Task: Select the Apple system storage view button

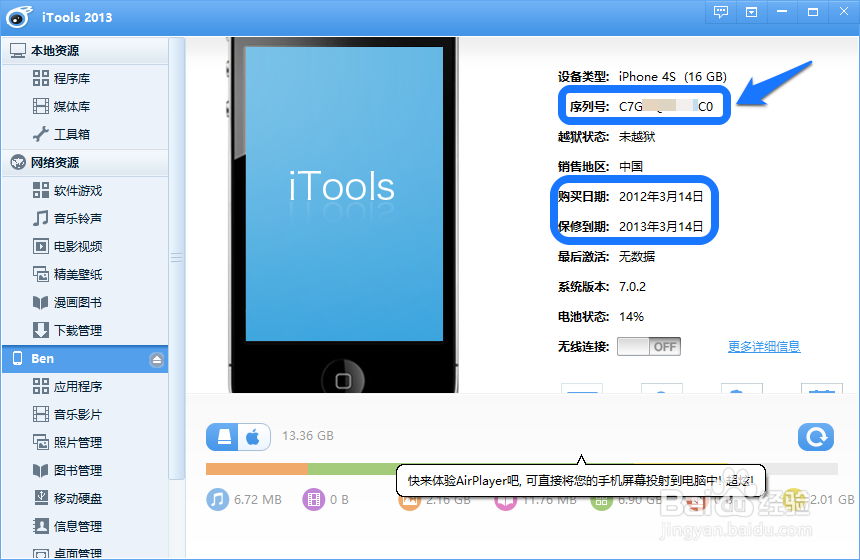Action: (254, 437)
